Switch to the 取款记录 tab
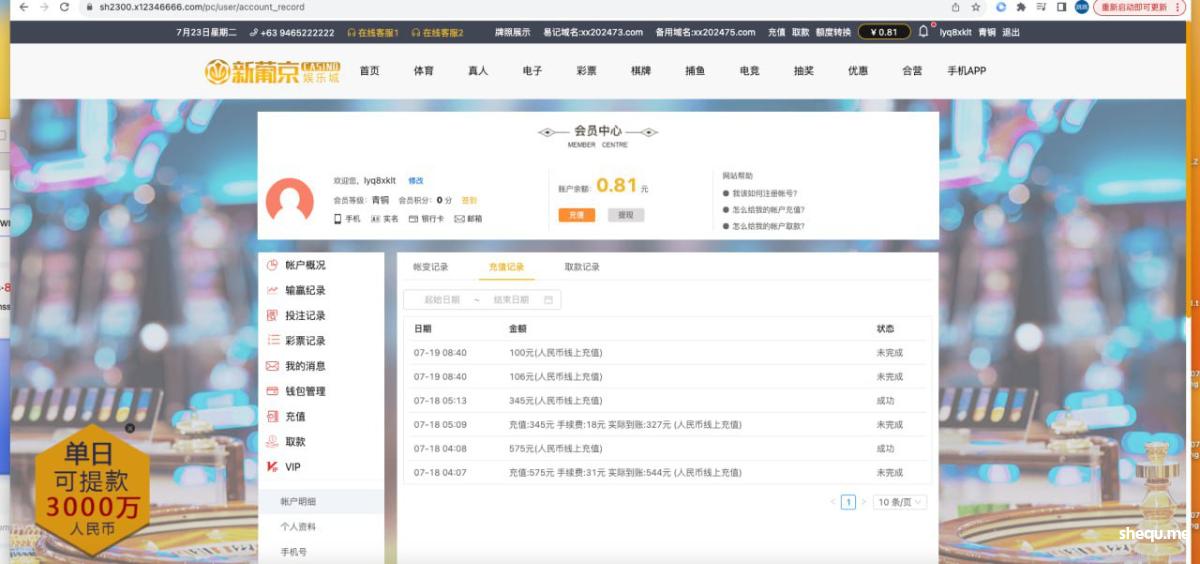The image size is (1200, 564). tap(582, 267)
